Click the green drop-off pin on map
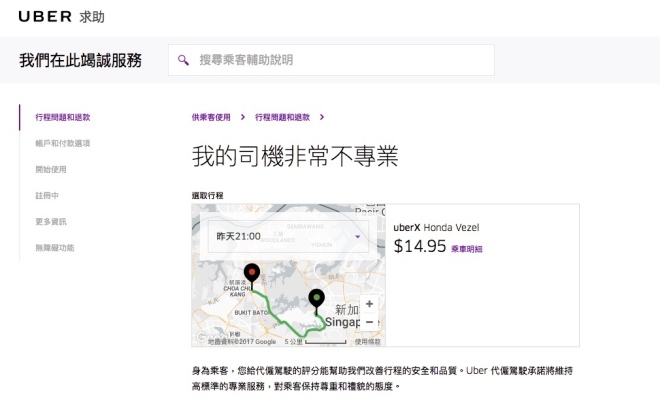Viewport: 660px width, 419px height. (317, 297)
